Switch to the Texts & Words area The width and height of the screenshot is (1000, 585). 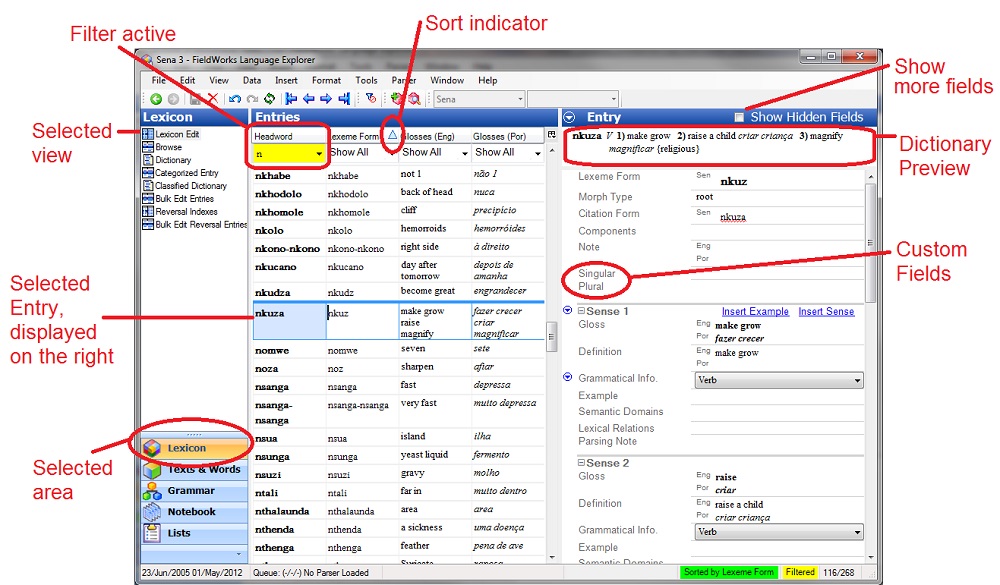194,470
